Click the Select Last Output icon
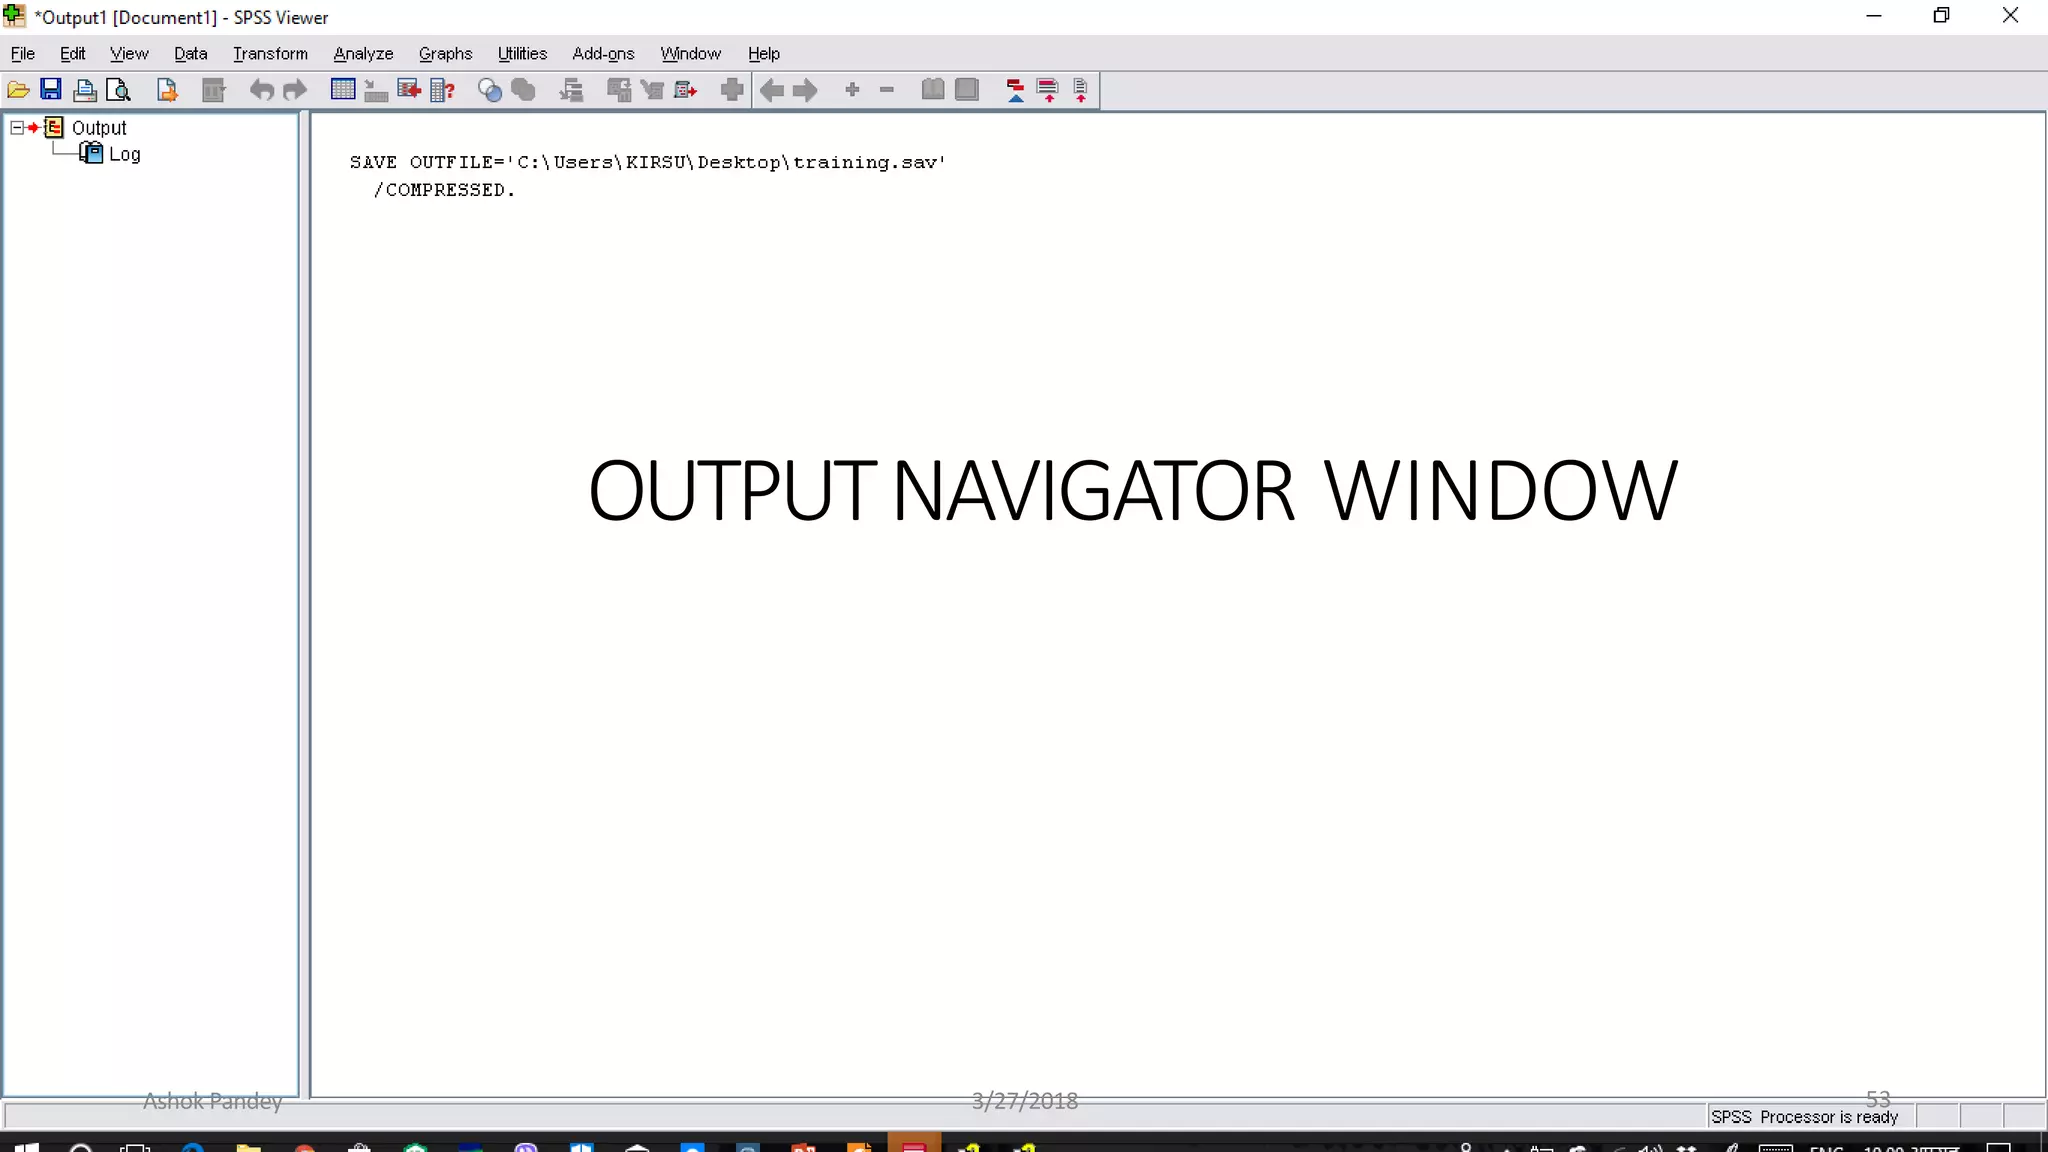The height and width of the screenshot is (1152, 2048). coord(571,90)
